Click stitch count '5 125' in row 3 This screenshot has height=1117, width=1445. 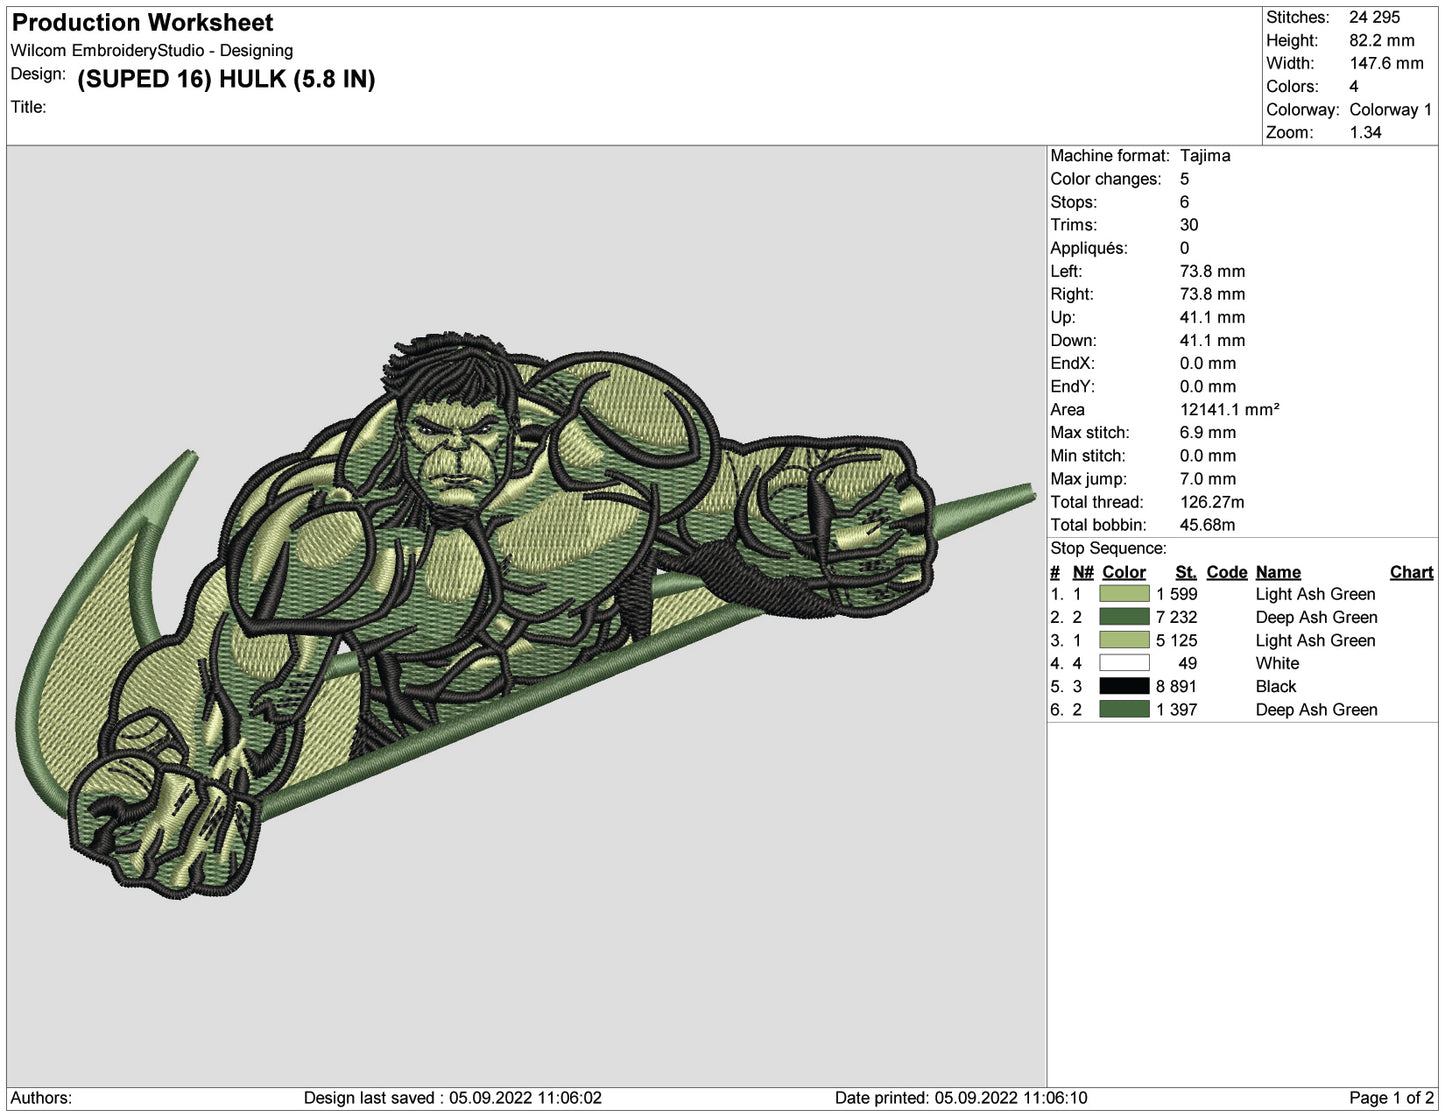pyautogui.click(x=1176, y=640)
